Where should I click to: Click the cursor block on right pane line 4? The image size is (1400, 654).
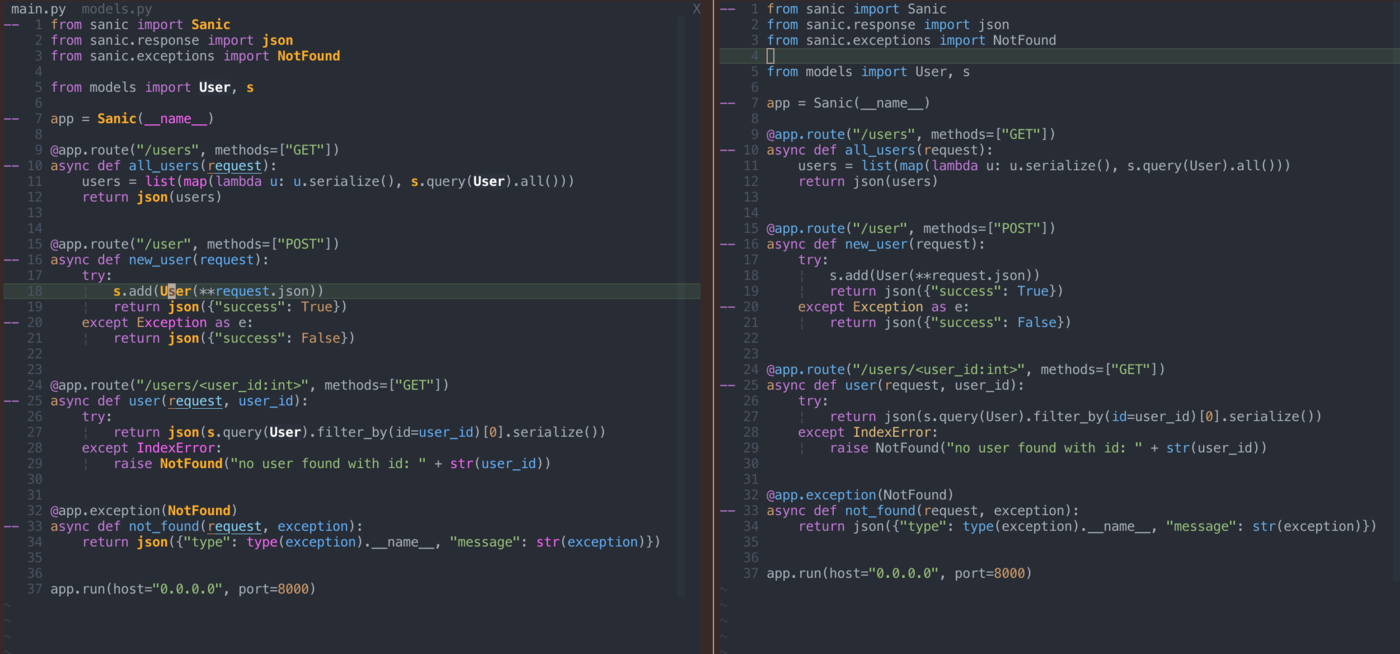(771, 56)
